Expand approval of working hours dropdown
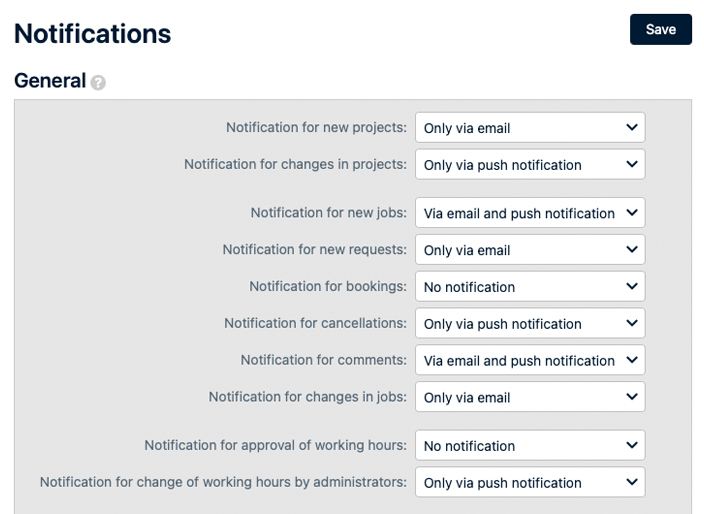The image size is (704, 514). click(x=529, y=446)
